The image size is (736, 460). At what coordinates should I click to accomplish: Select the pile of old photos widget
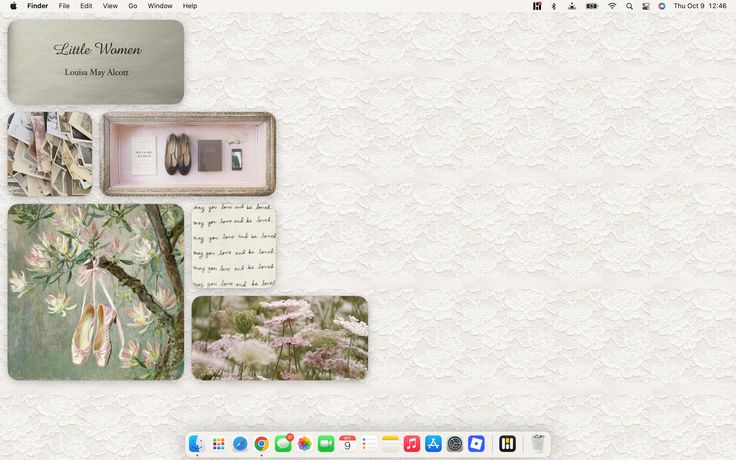pyautogui.click(x=50, y=153)
